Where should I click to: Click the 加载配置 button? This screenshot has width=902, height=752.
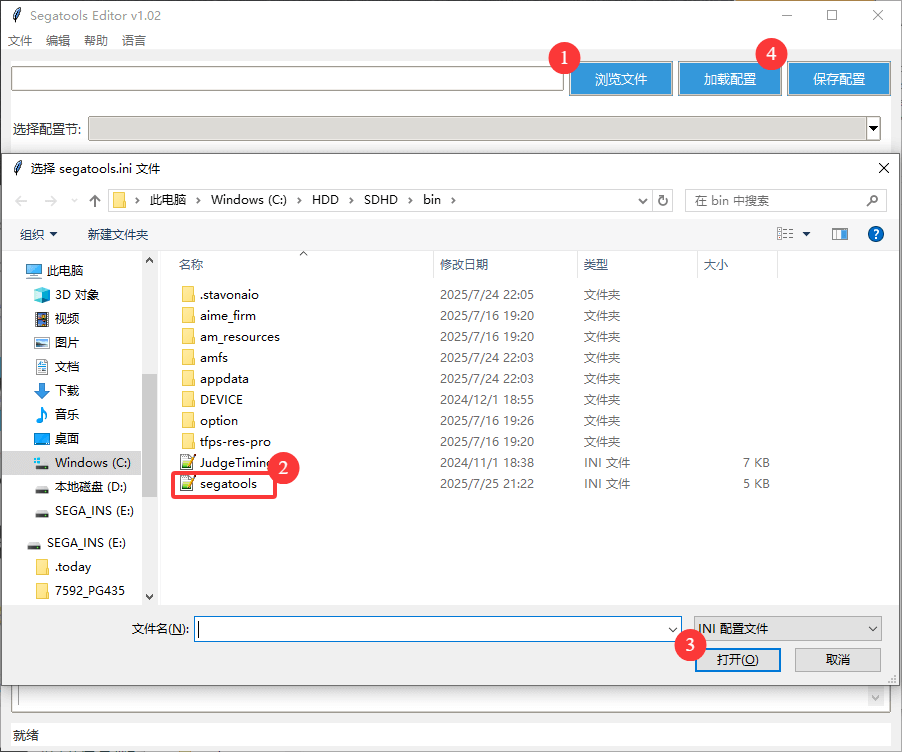[x=730, y=79]
